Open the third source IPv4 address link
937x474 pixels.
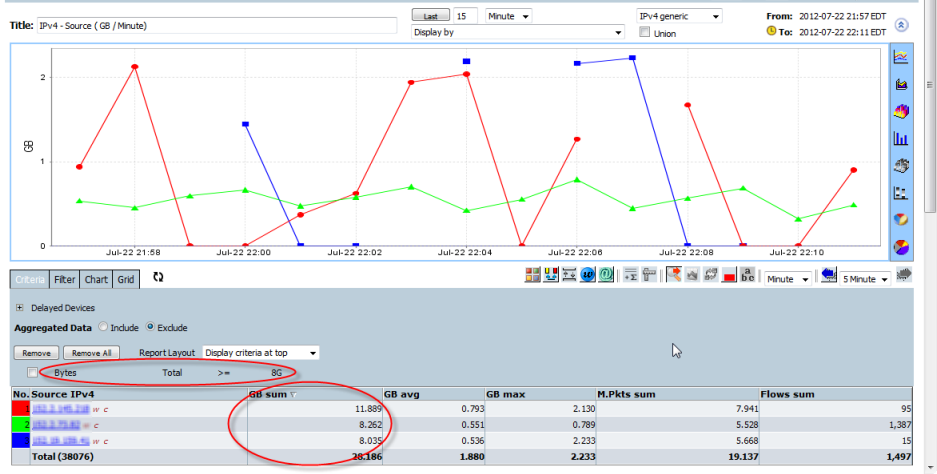[x=60, y=441]
